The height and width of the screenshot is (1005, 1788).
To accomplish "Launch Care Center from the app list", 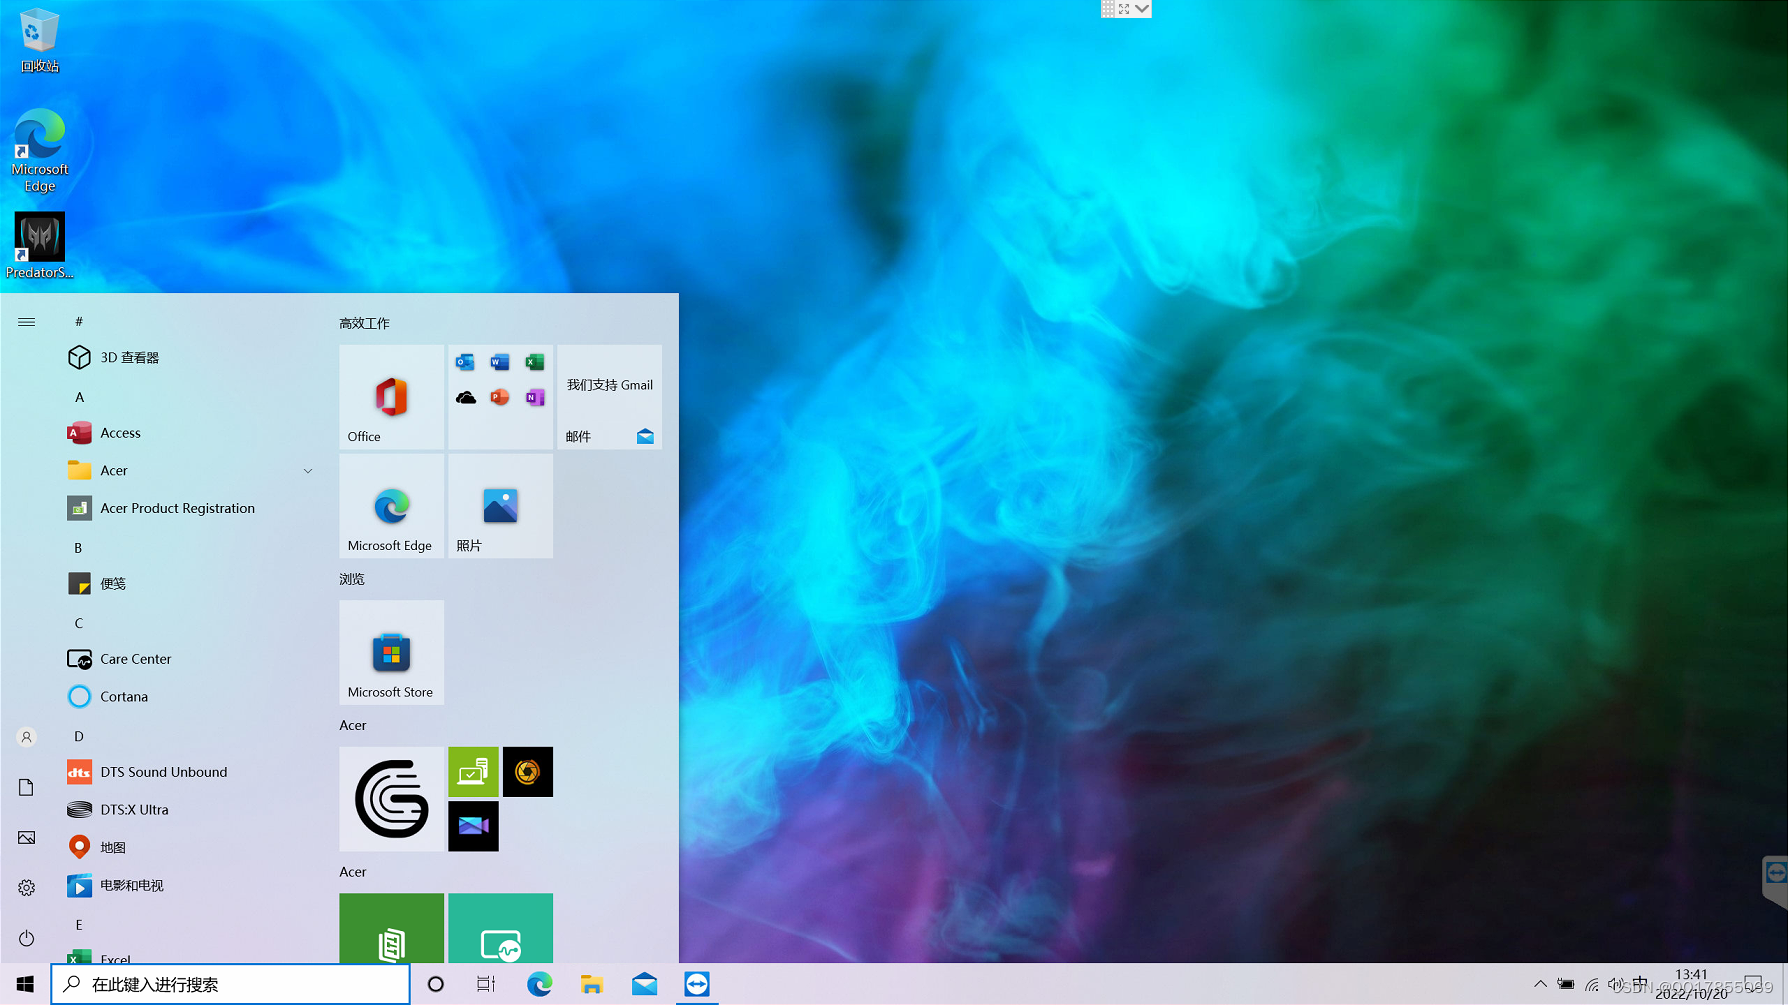I will (190, 659).
